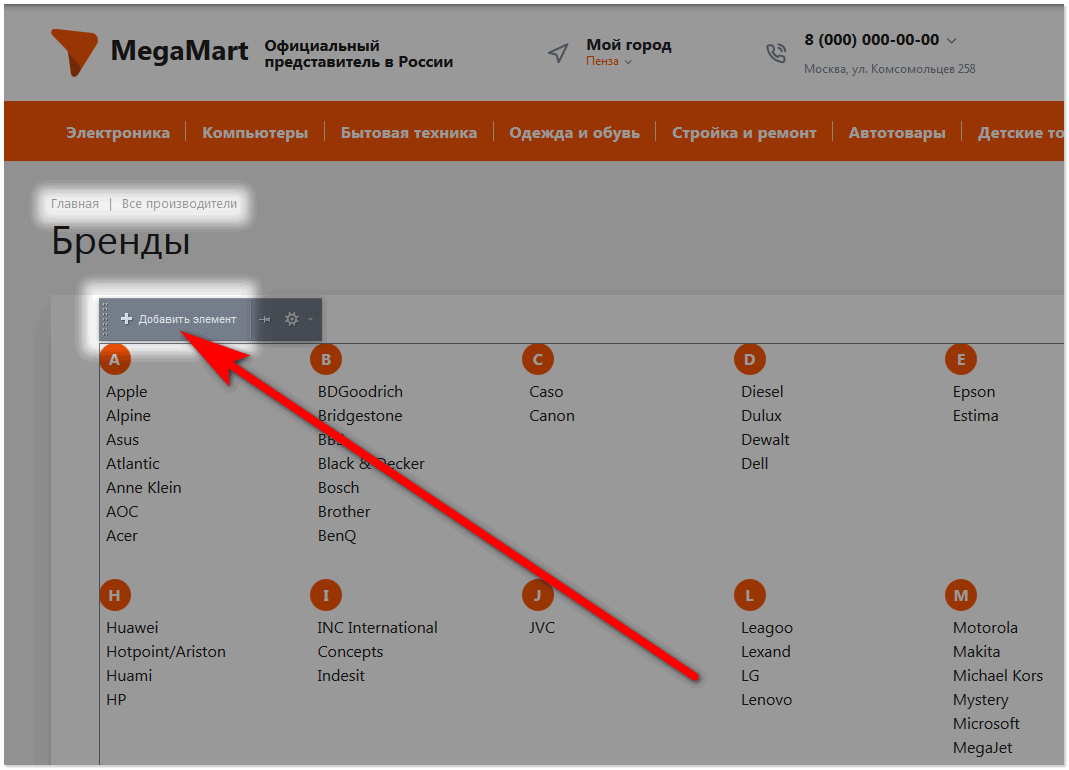This screenshot has height=770, width=1069.
Task: Click the gear settings icon in edit toolbar
Action: [x=292, y=319]
